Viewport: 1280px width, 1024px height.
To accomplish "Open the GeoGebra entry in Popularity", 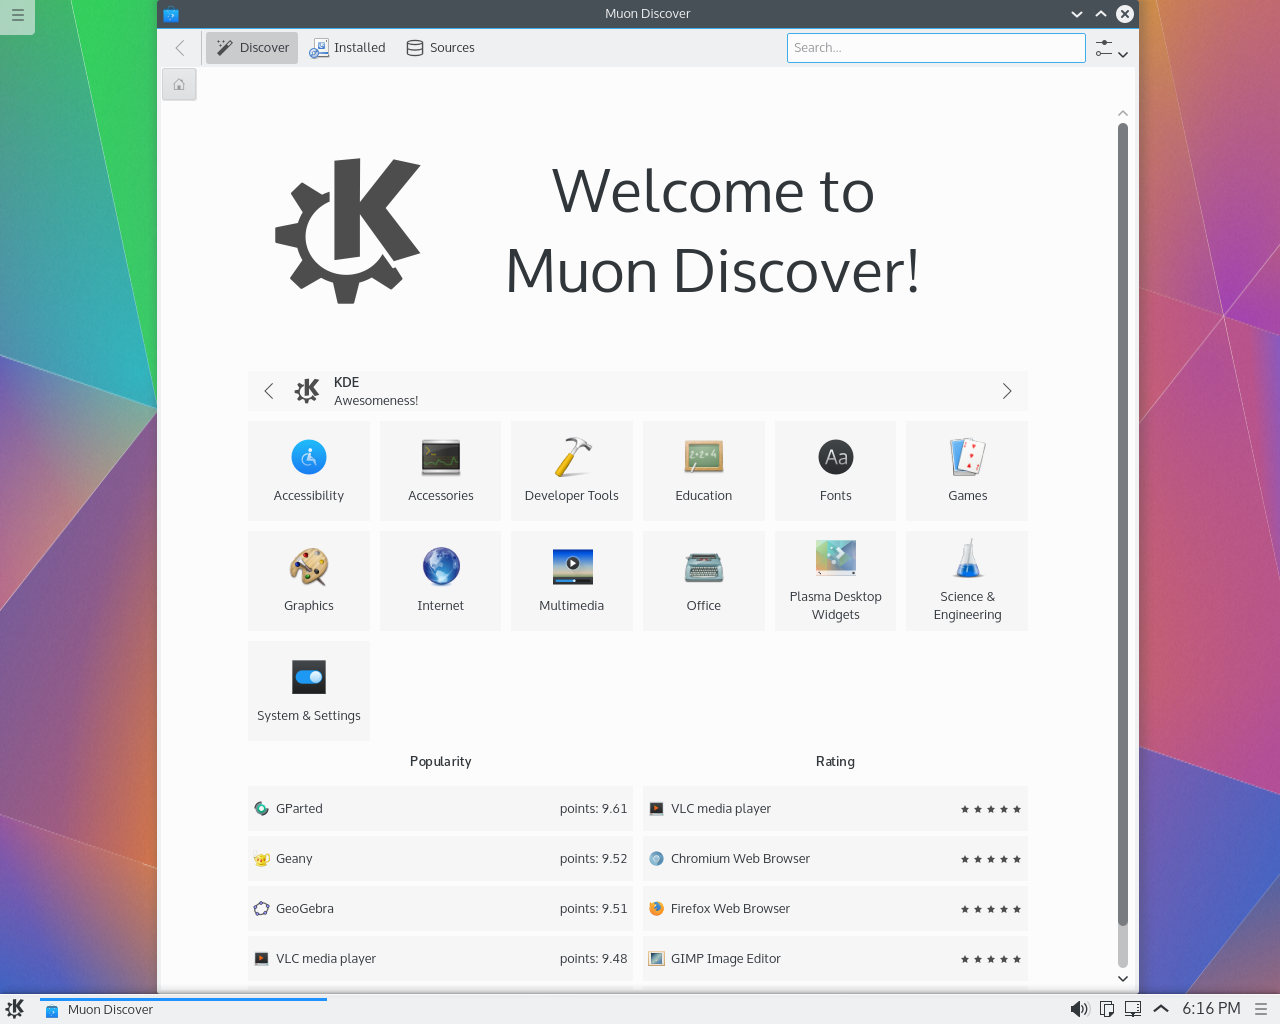I will [x=440, y=909].
